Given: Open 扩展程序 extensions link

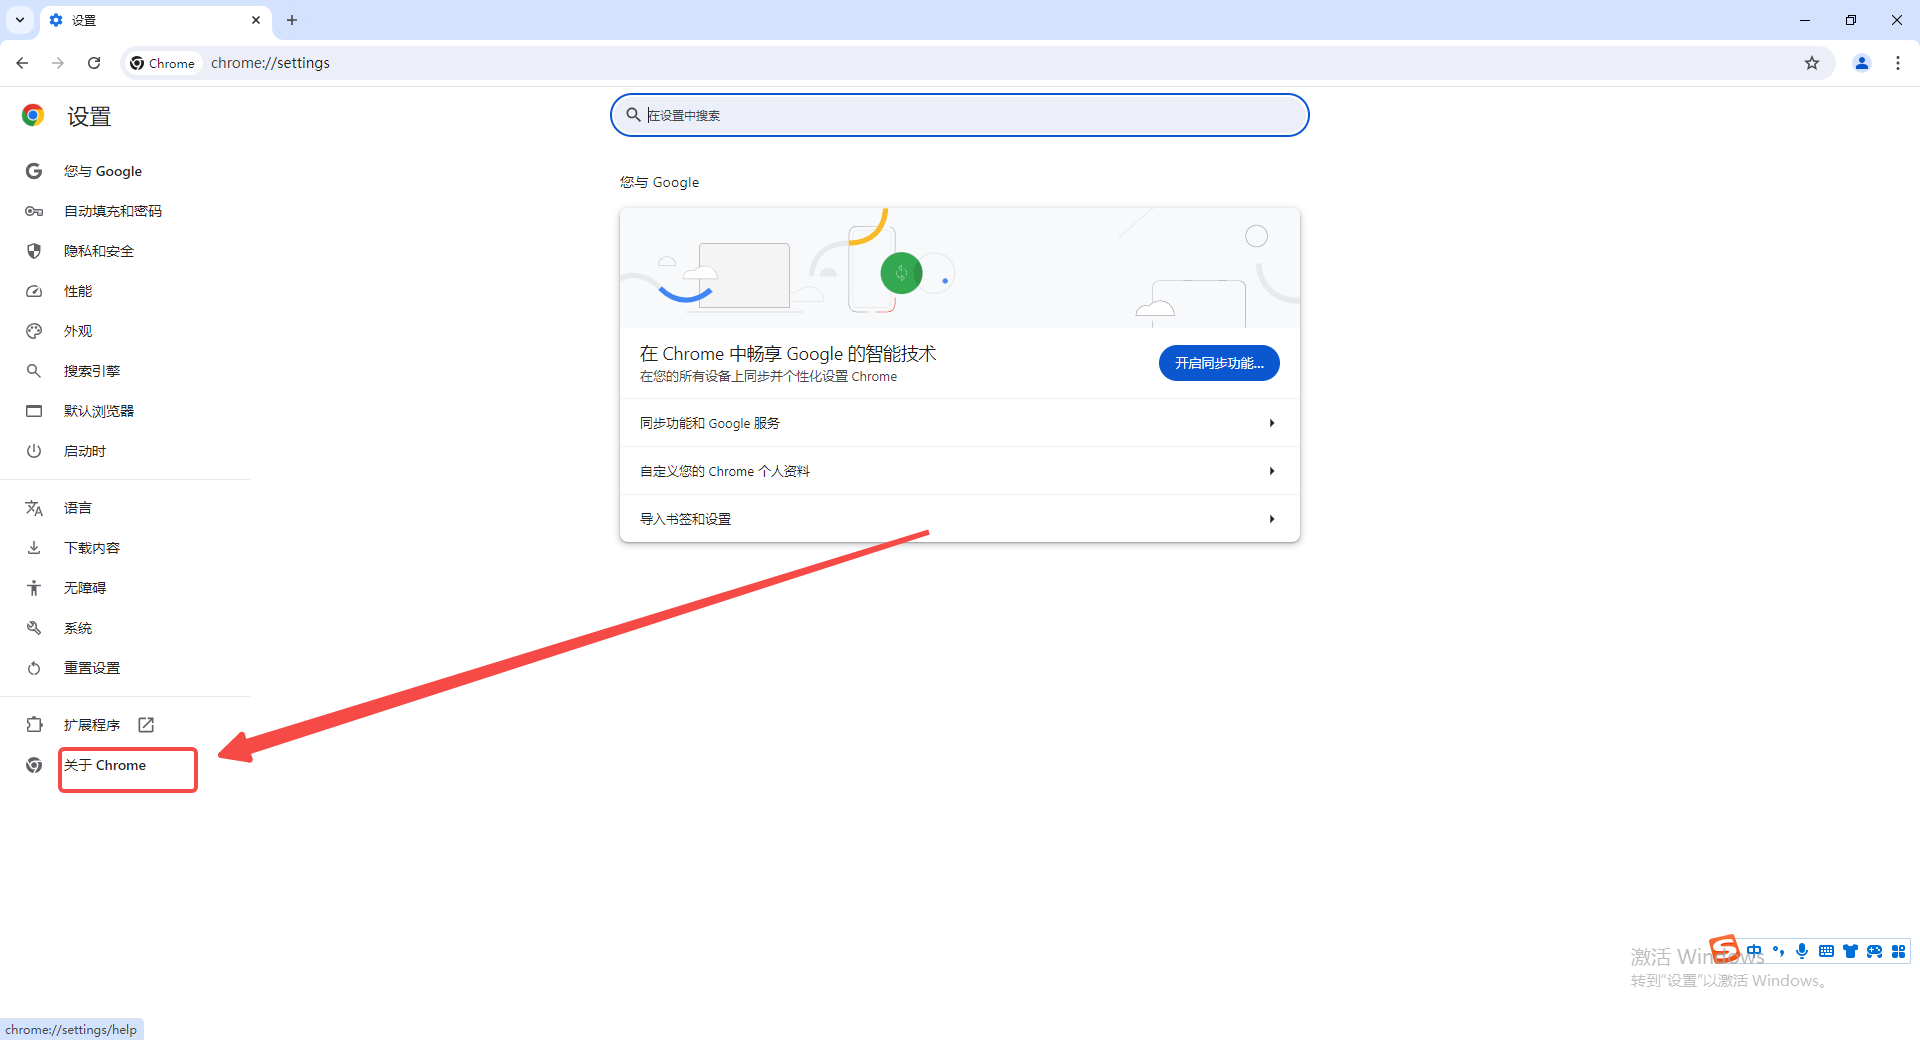Looking at the screenshot, I should tap(92, 725).
